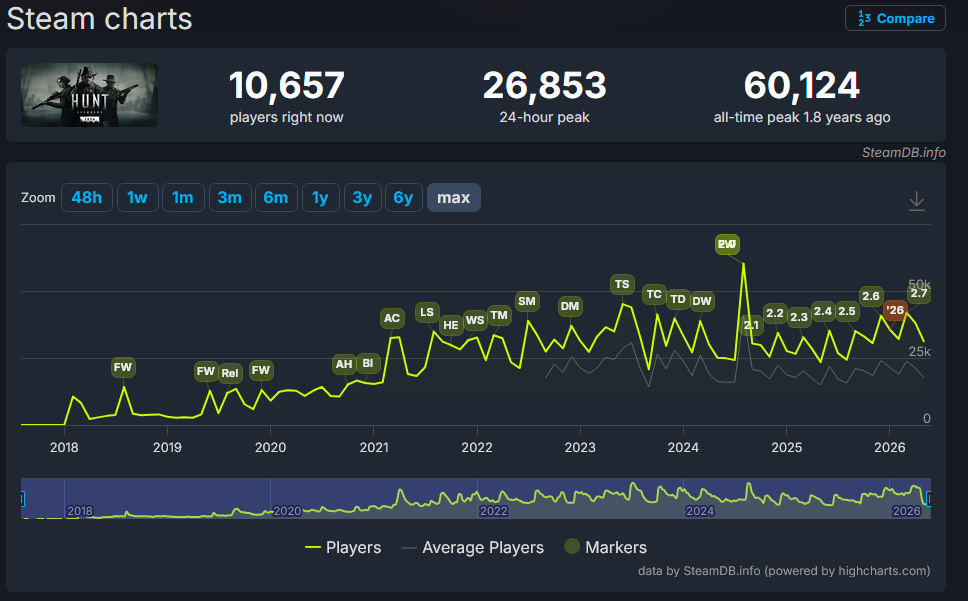Click the LS chart marker
The width and height of the screenshot is (968, 601).
(427, 312)
